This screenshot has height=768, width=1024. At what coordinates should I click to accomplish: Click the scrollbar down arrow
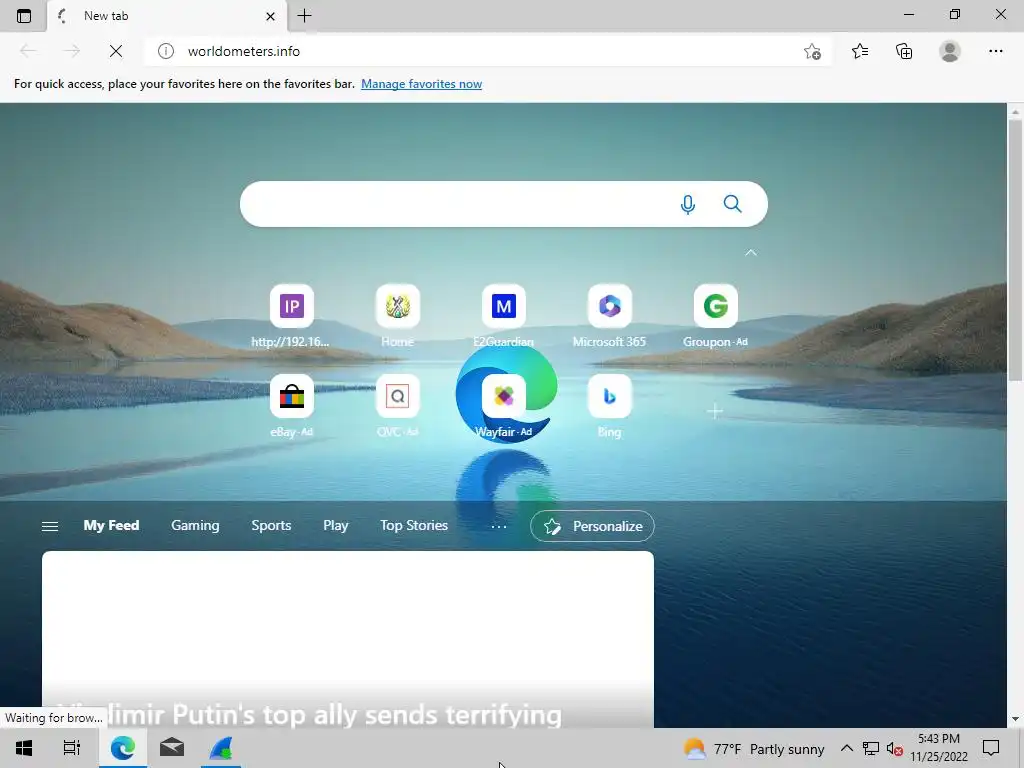tap(1015, 719)
